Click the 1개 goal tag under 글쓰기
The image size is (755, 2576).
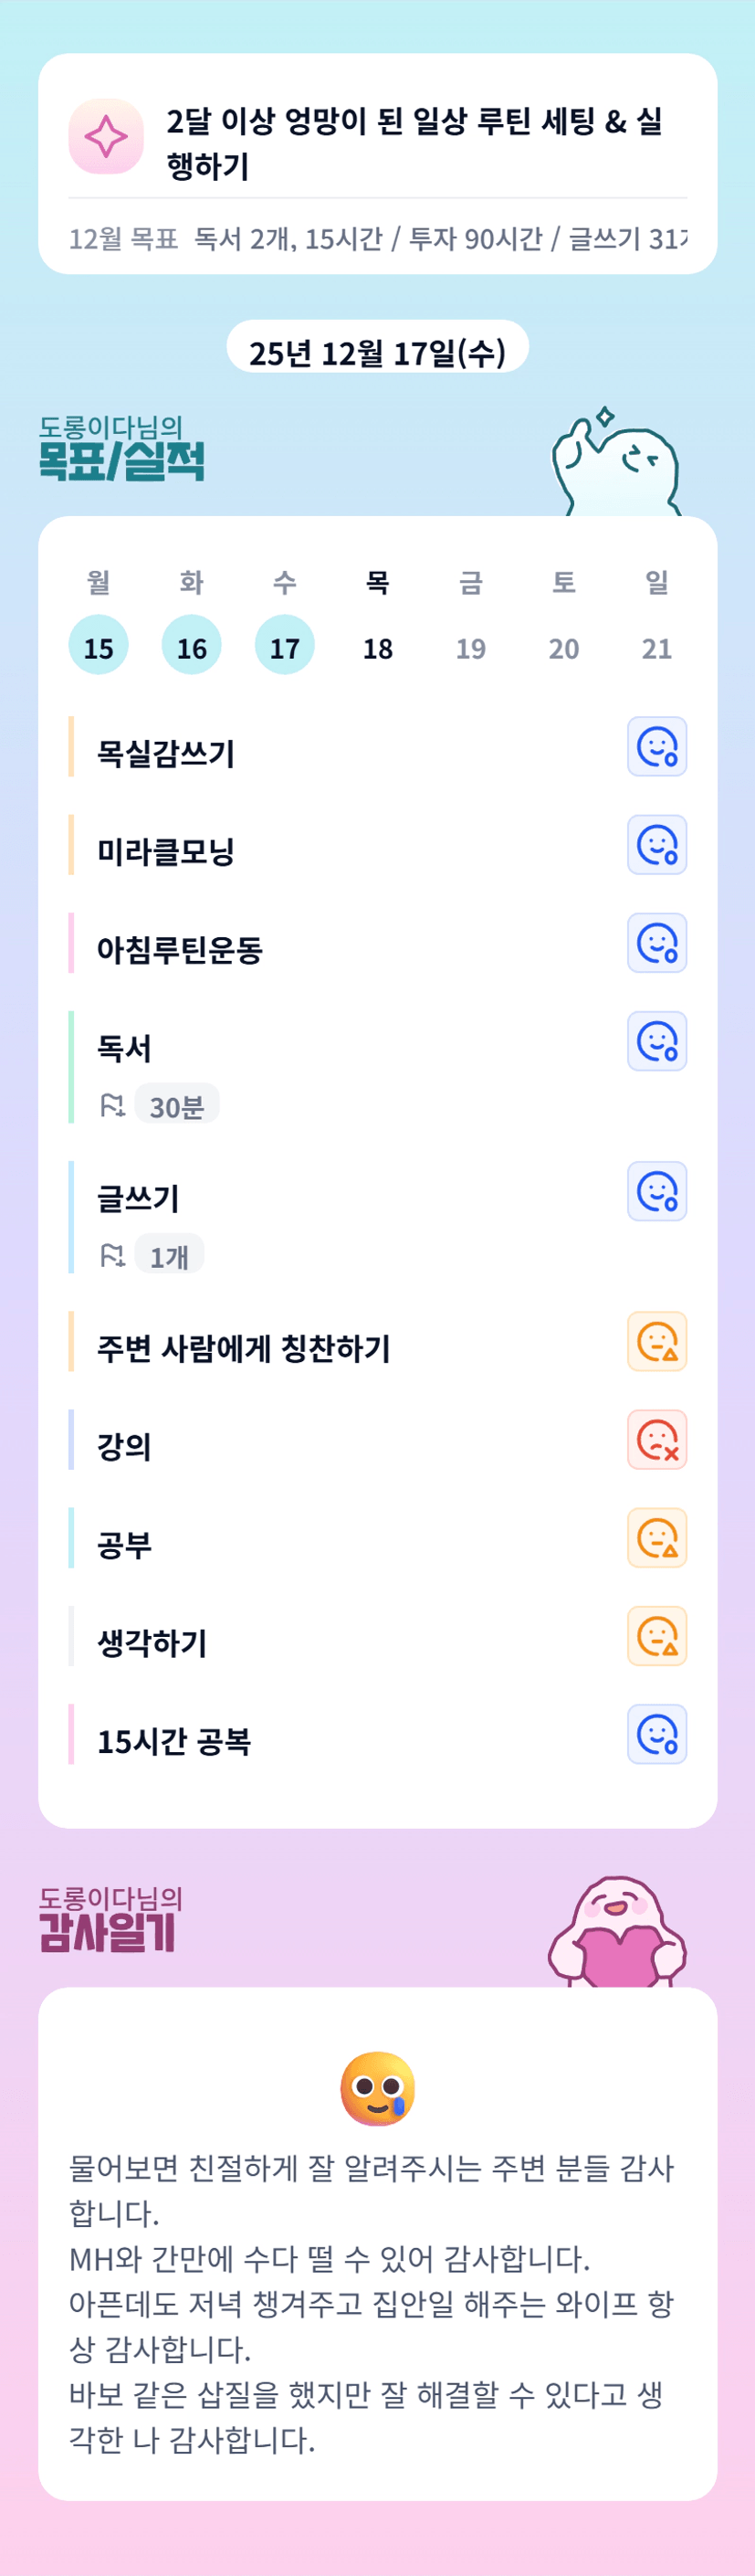(169, 1255)
